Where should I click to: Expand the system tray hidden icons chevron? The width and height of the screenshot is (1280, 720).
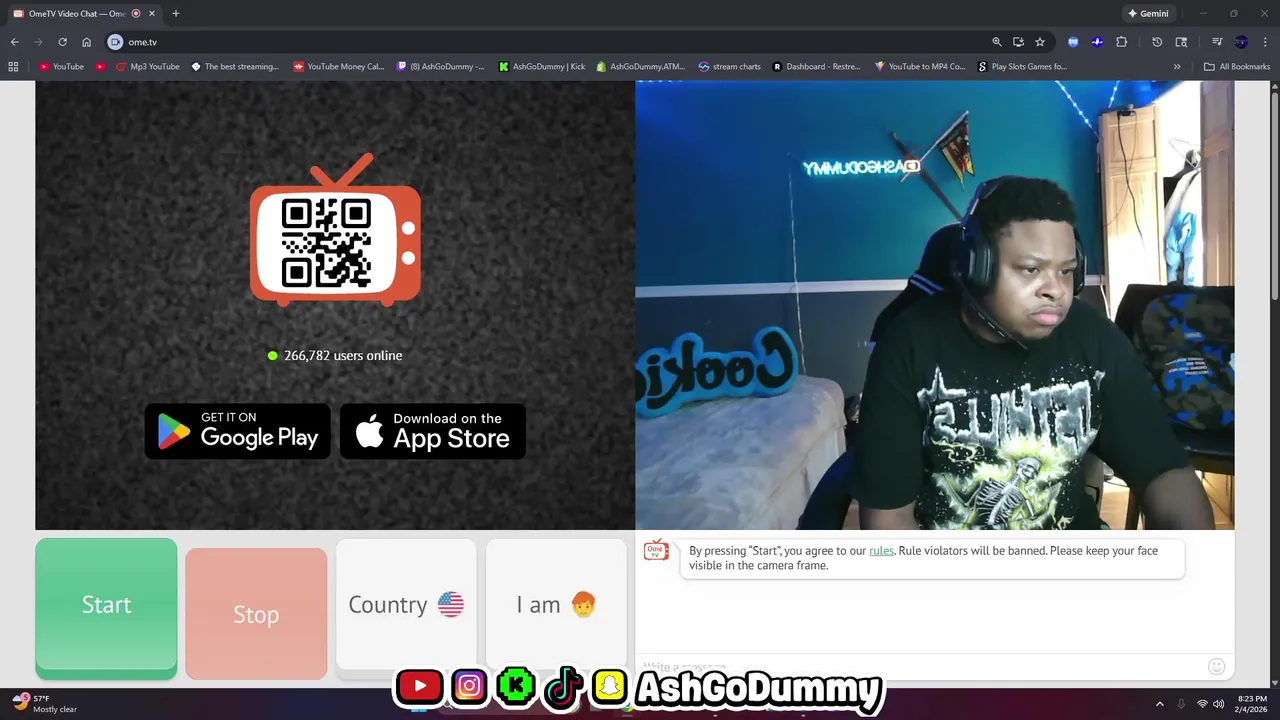(x=1160, y=704)
